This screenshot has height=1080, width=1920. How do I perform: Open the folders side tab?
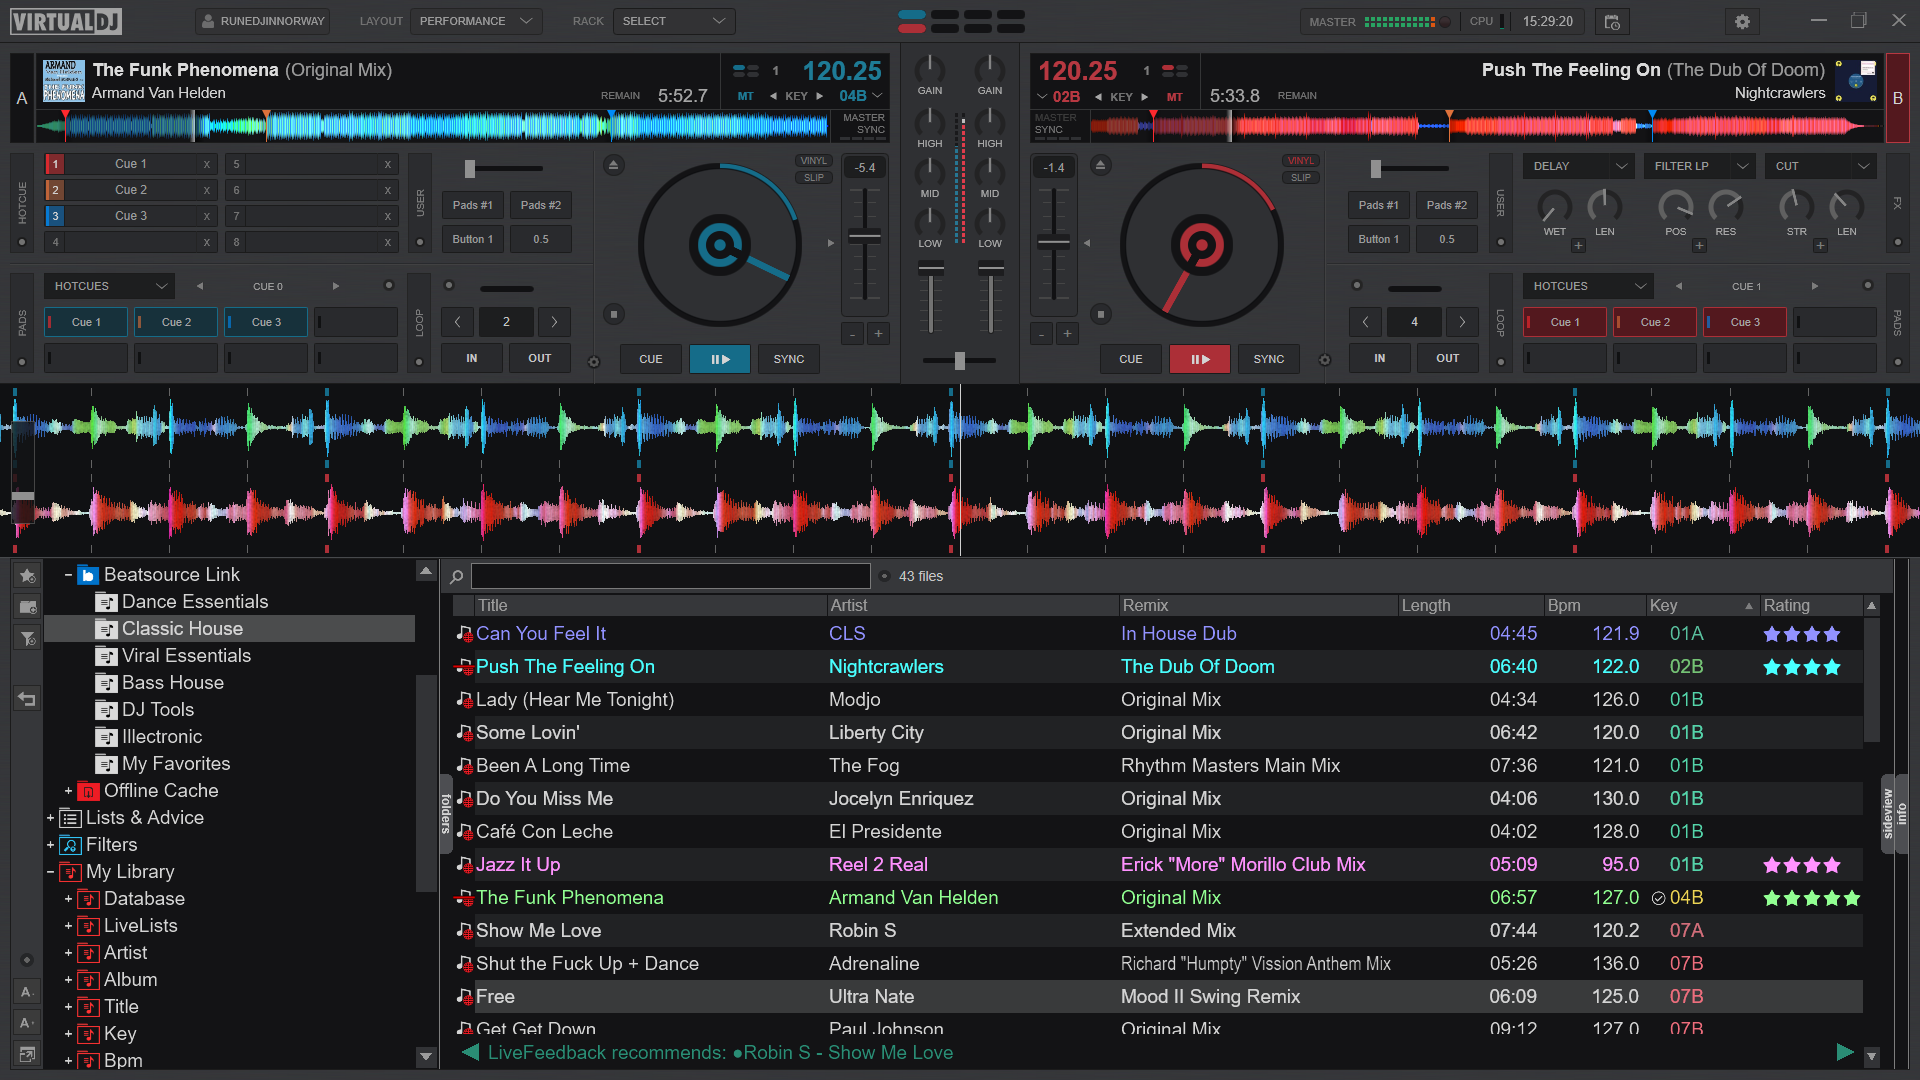click(x=446, y=814)
